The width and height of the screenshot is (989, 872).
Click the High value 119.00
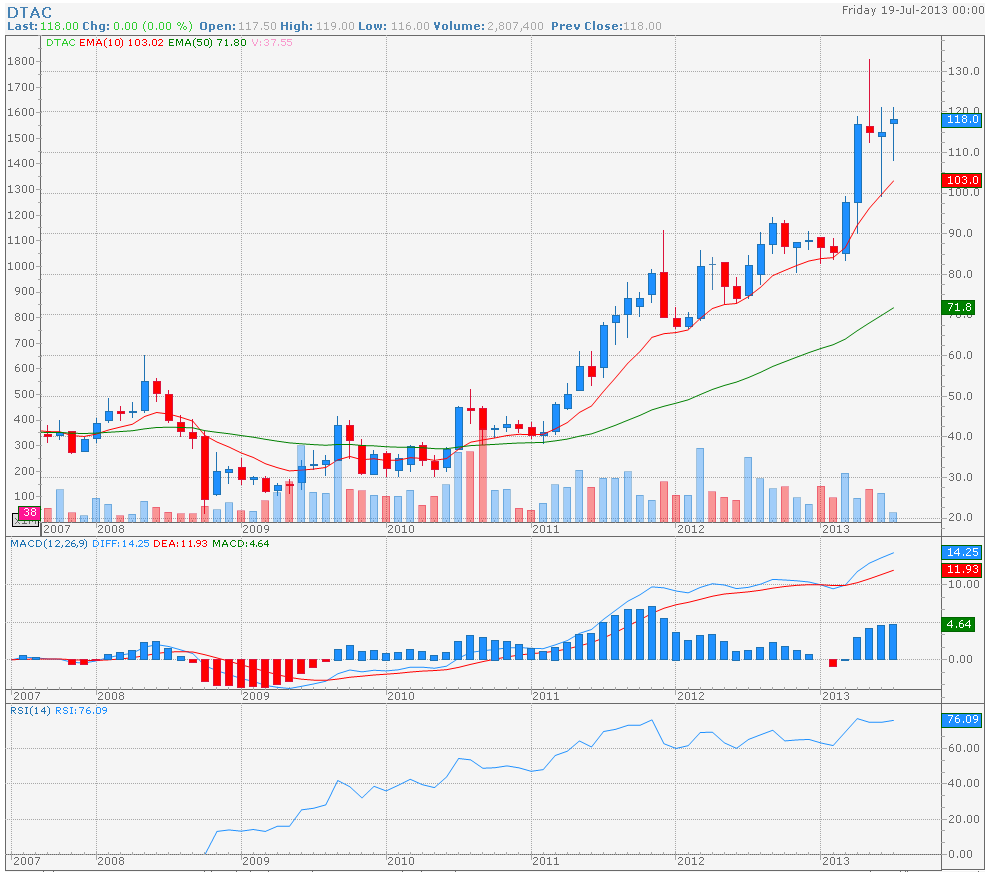336,26
